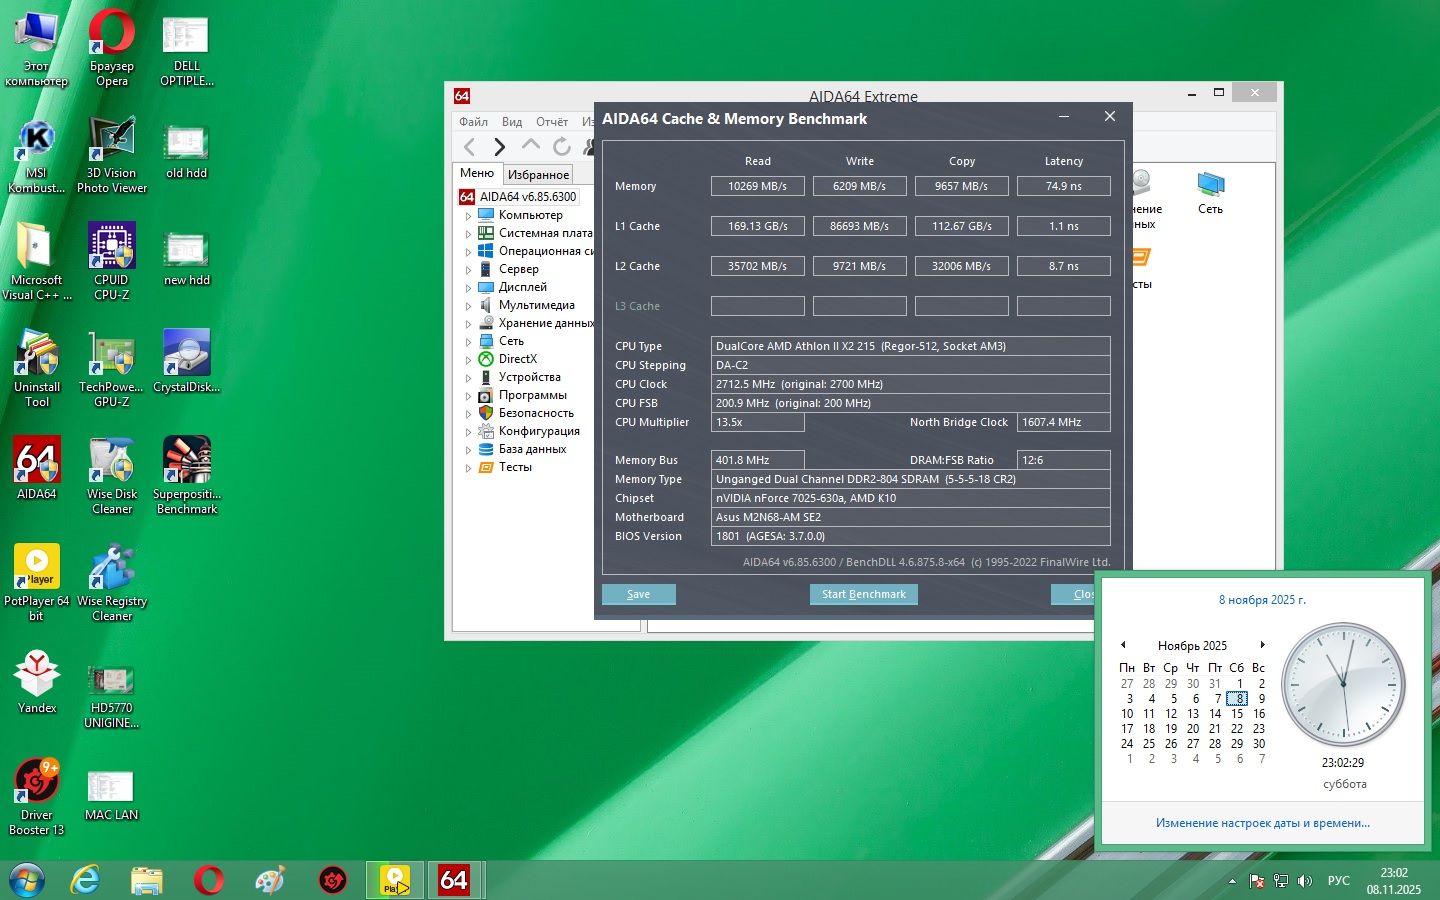The width and height of the screenshot is (1440, 900).
Task: Switch input language via РУС indicator
Action: (1338, 881)
